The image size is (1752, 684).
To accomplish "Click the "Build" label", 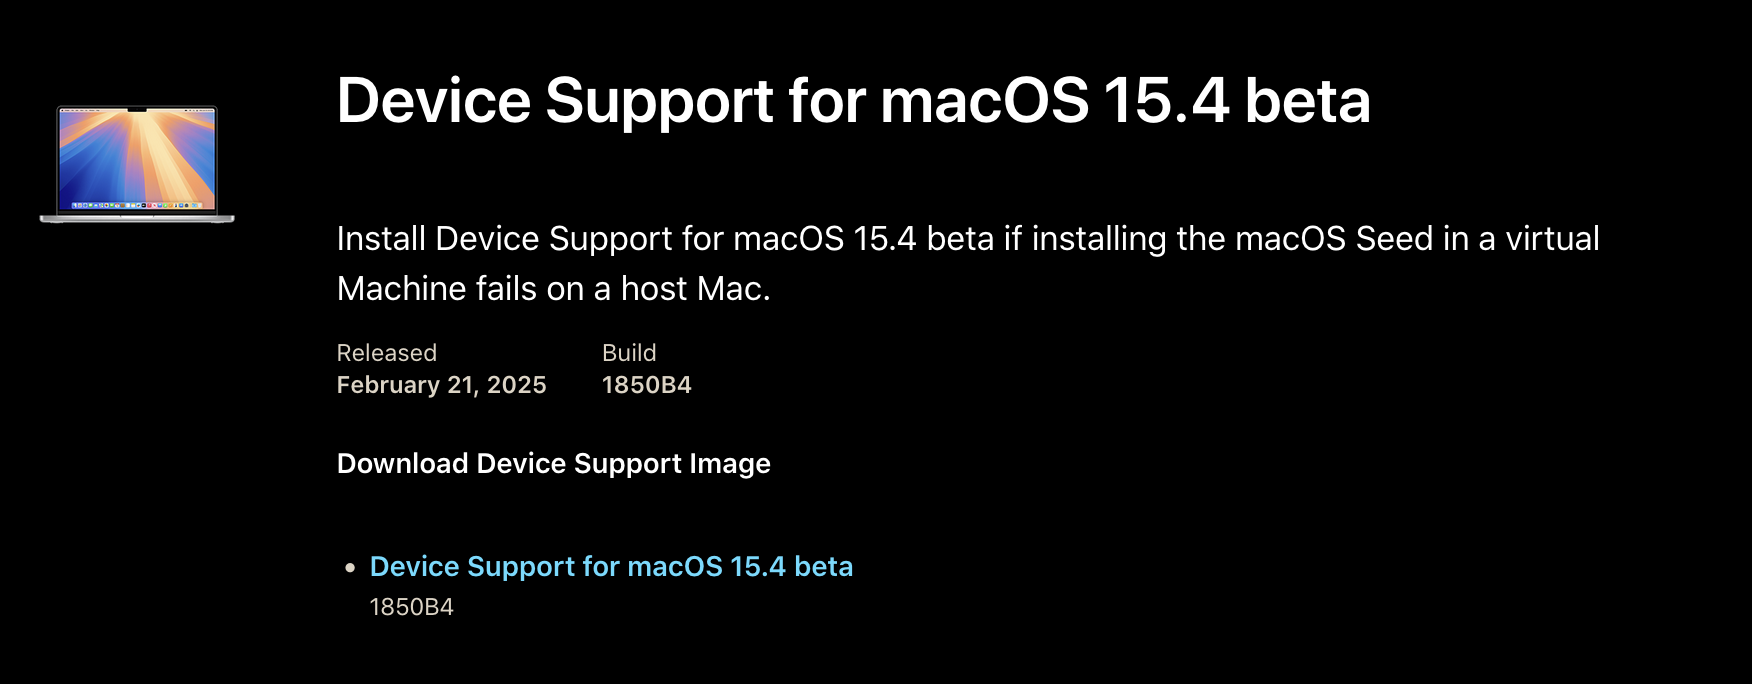I will (x=629, y=353).
